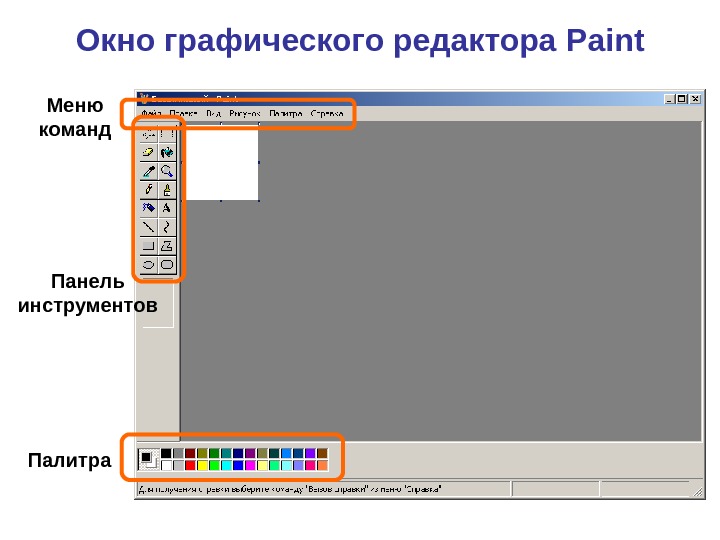Image resolution: width=720 pixels, height=540 pixels.
Task: Choose the bright red palette swatch
Action: coord(190,466)
